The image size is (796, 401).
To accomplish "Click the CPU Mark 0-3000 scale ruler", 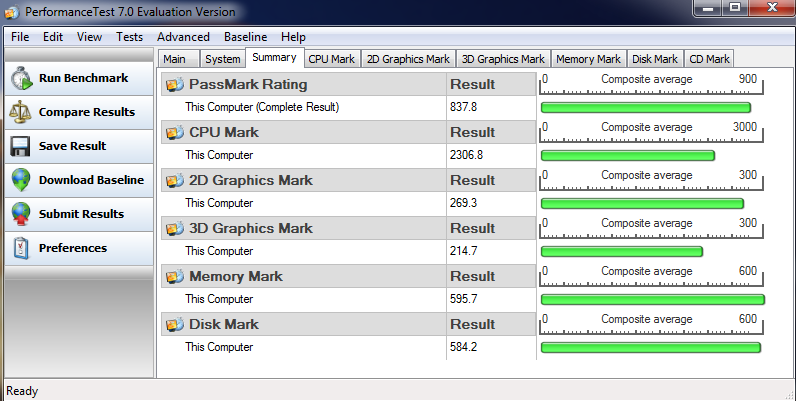I will click(651, 132).
